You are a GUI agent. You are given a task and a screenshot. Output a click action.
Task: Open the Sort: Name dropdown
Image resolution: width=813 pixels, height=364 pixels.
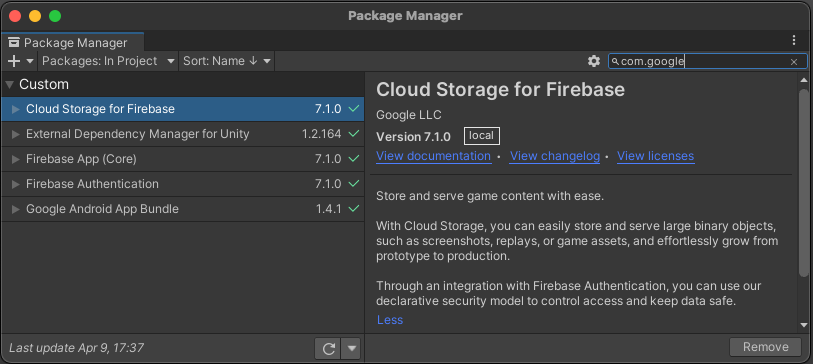pos(227,61)
